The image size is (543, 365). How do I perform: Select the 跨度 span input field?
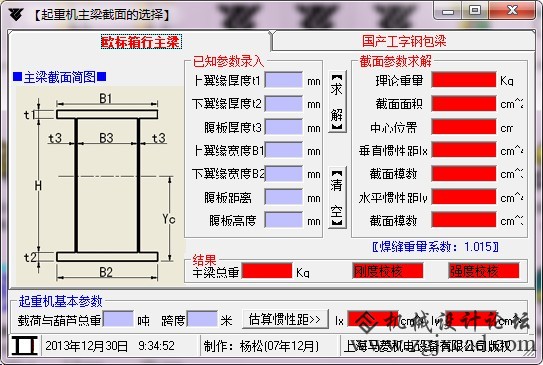(203, 319)
